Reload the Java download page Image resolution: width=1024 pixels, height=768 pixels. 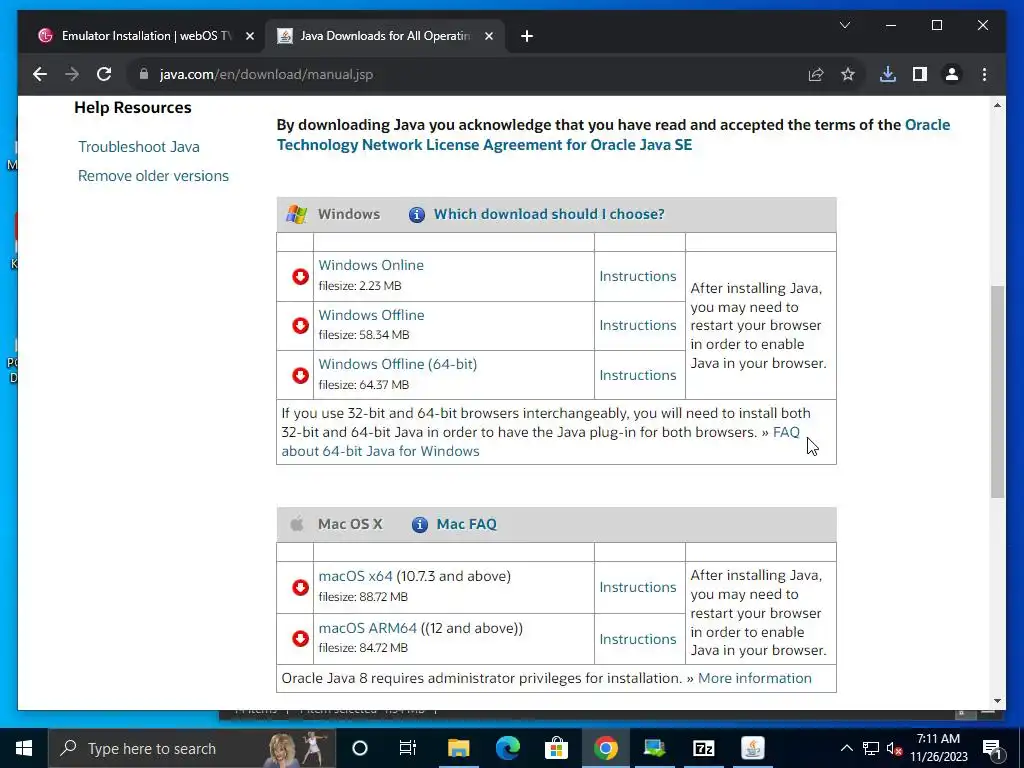[104, 74]
